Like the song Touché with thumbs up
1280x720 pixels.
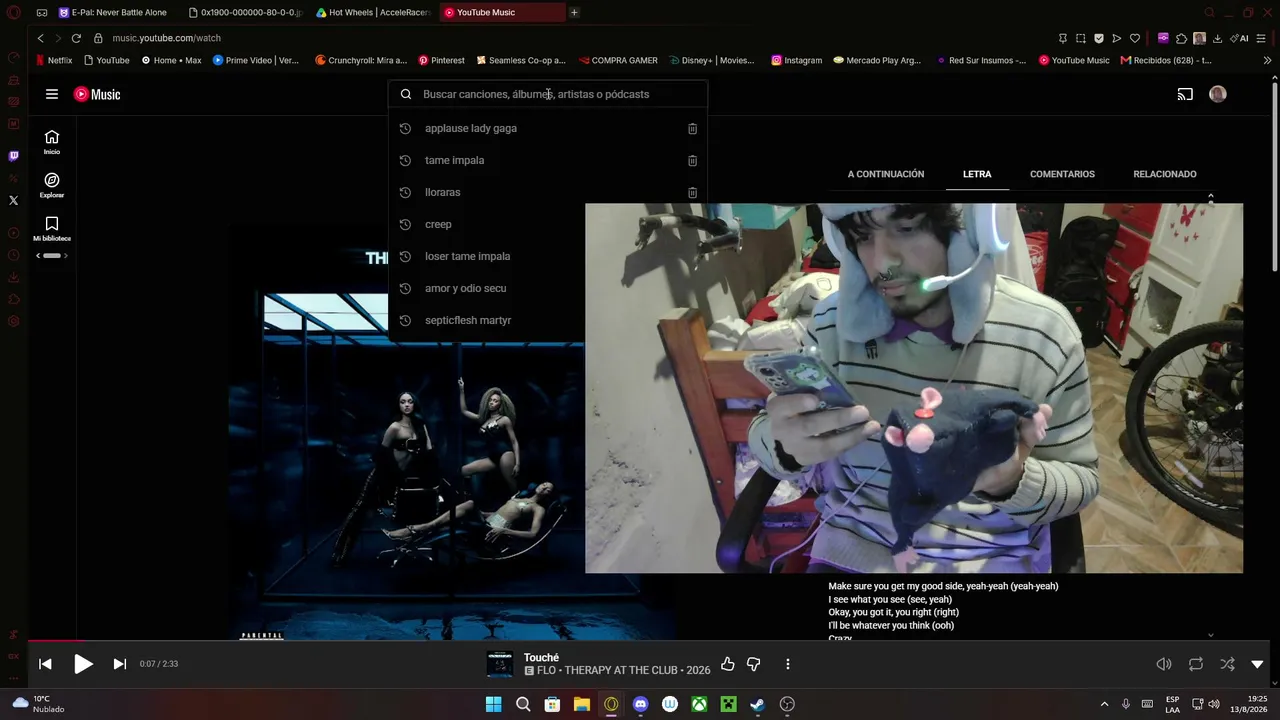point(728,664)
